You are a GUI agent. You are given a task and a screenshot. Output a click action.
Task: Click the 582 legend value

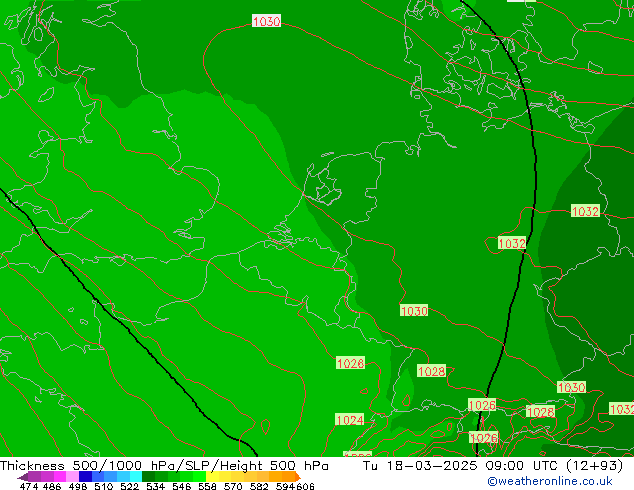259,486
